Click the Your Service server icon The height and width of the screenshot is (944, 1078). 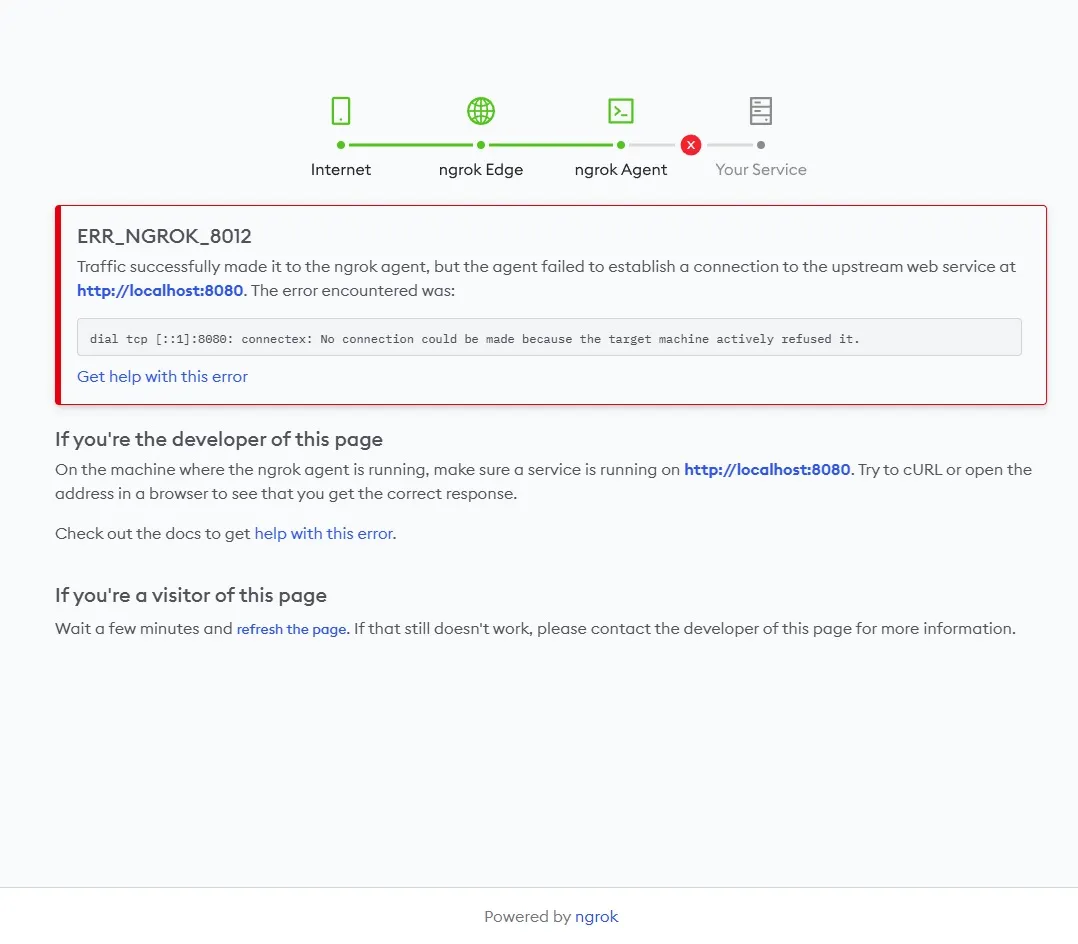[x=761, y=110]
